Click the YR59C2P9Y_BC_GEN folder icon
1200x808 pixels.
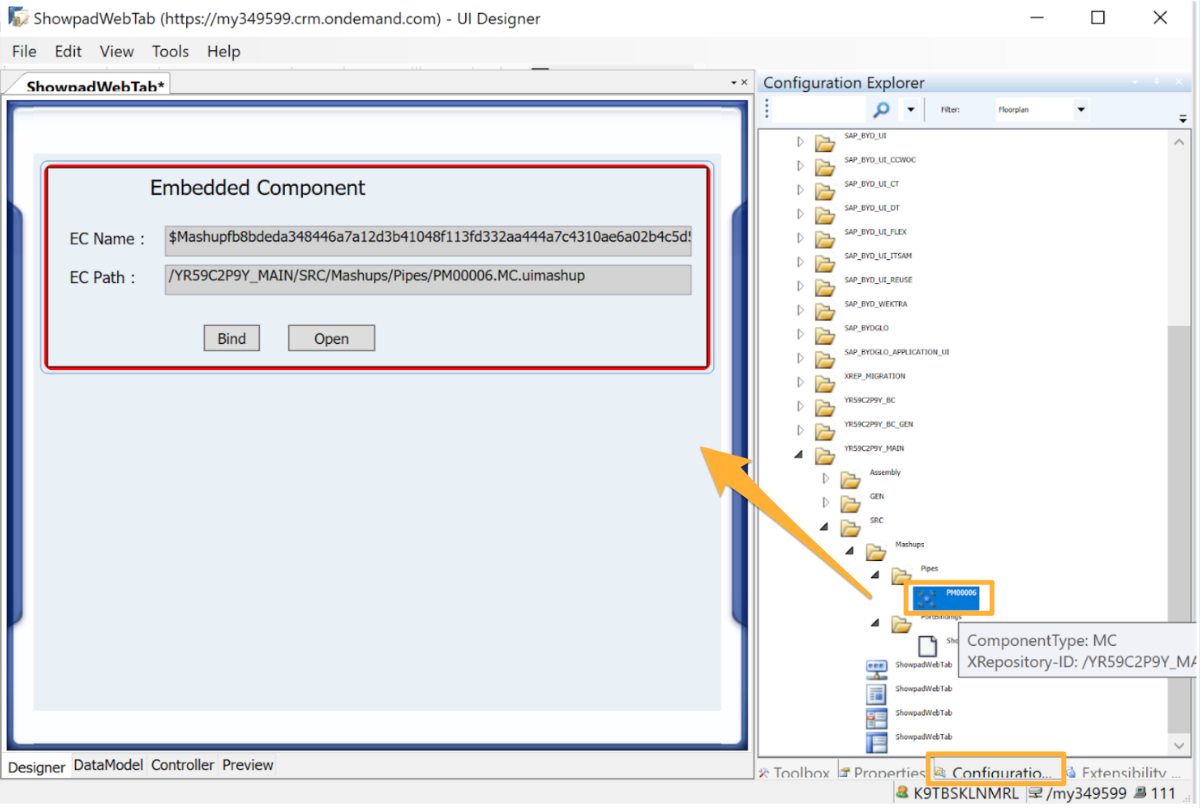click(x=824, y=431)
